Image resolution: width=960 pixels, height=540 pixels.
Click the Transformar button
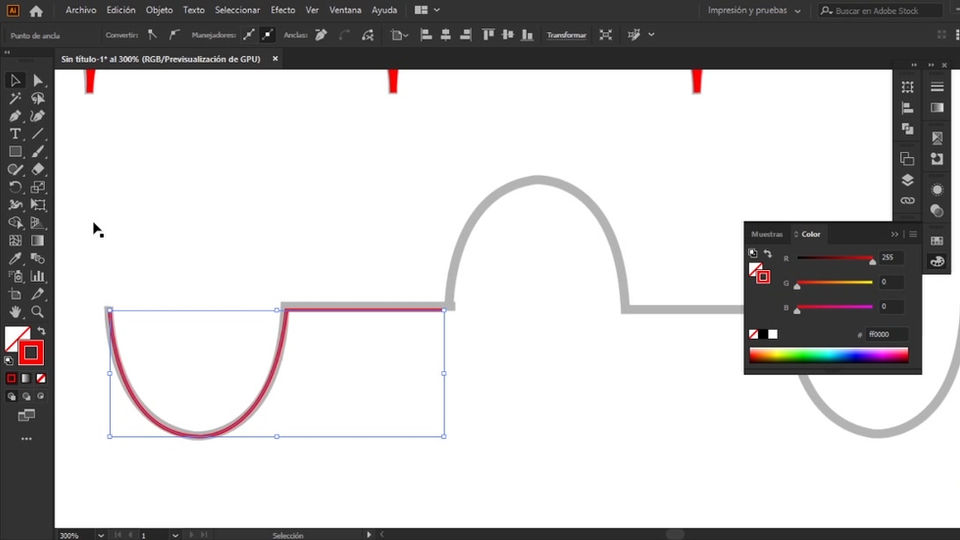pyautogui.click(x=566, y=35)
